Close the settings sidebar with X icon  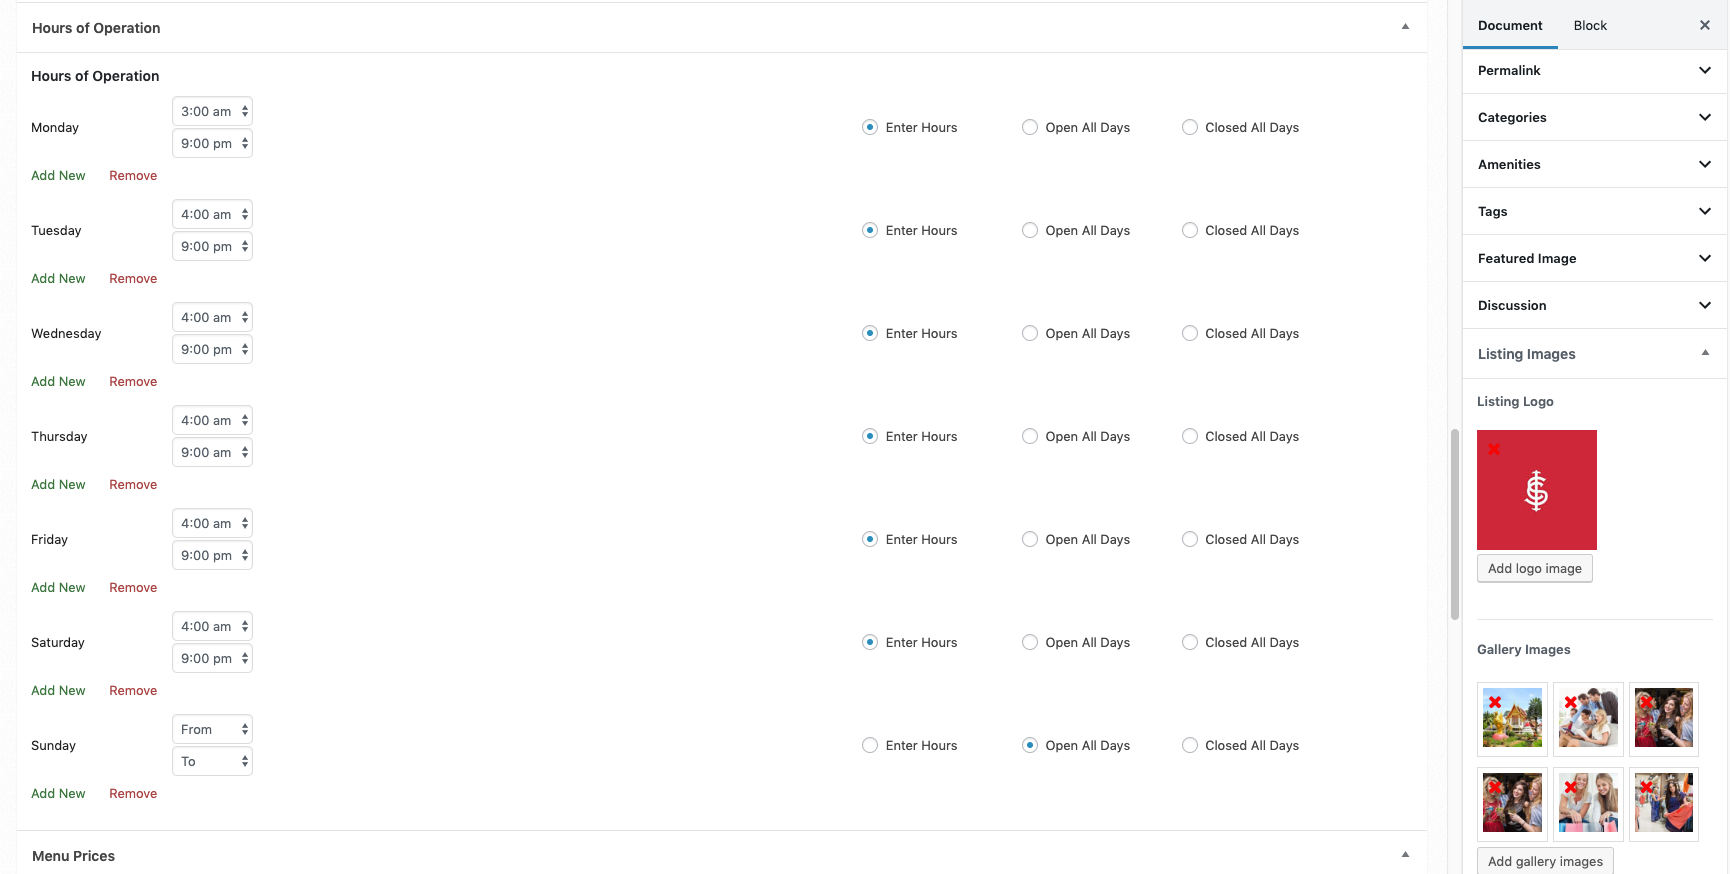[1704, 25]
